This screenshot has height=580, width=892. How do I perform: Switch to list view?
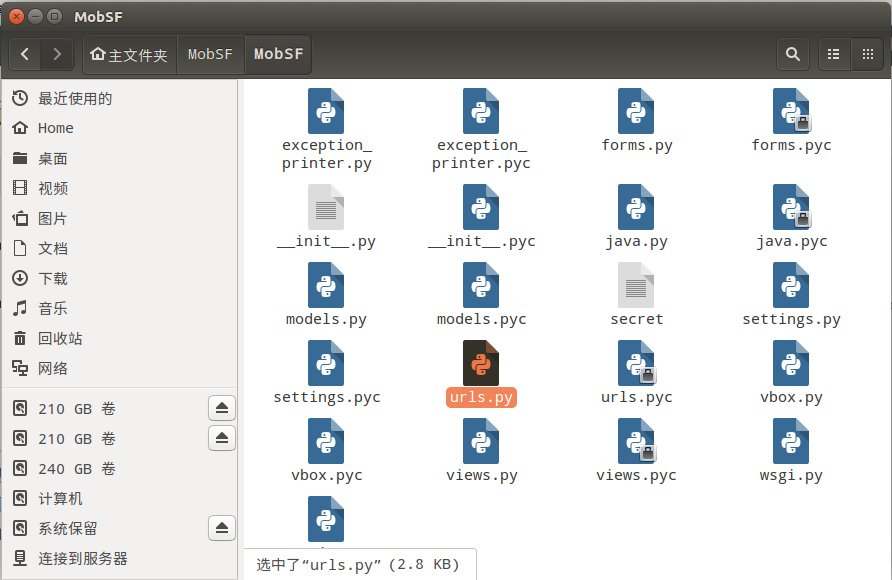pos(833,54)
